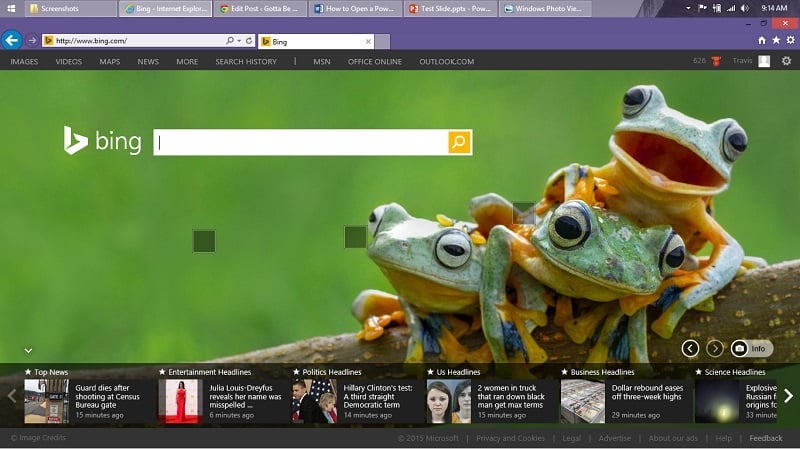The width and height of the screenshot is (800, 449).
Task: Expand the MORE menu in Bing navbar
Action: coord(187,62)
